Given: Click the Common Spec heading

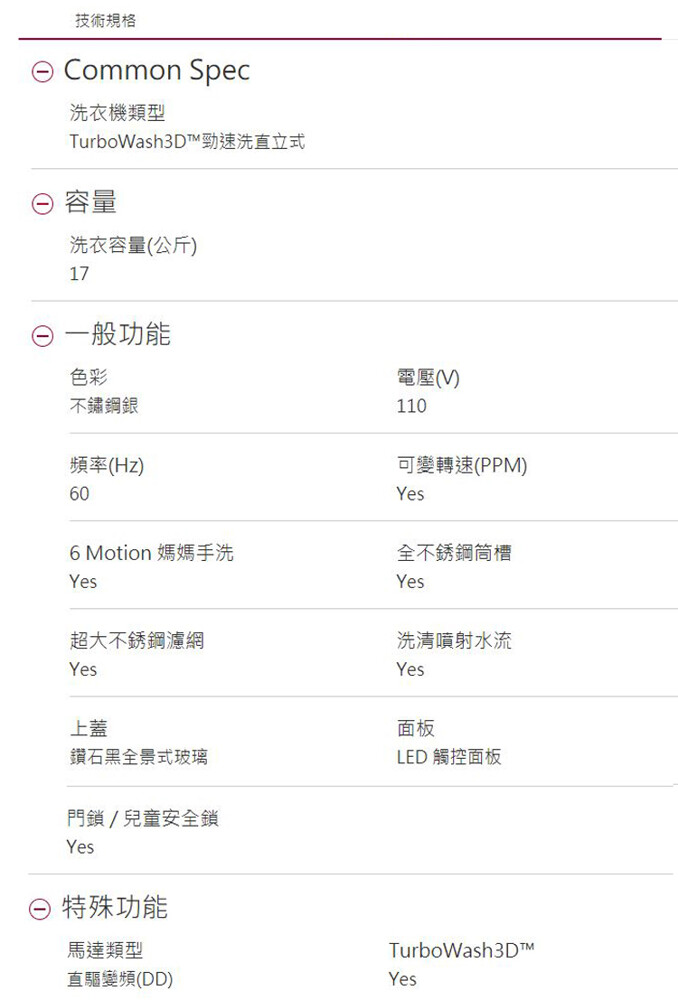Looking at the screenshot, I should (157, 70).
